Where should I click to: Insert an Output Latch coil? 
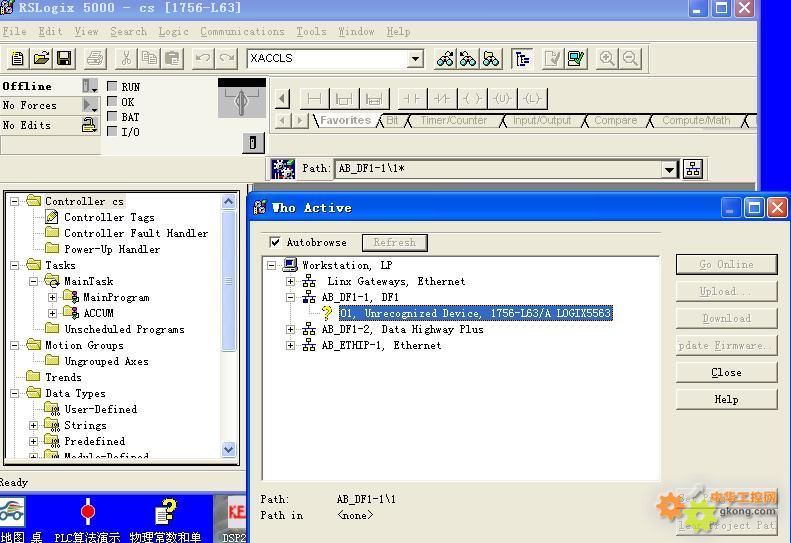tap(532, 98)
